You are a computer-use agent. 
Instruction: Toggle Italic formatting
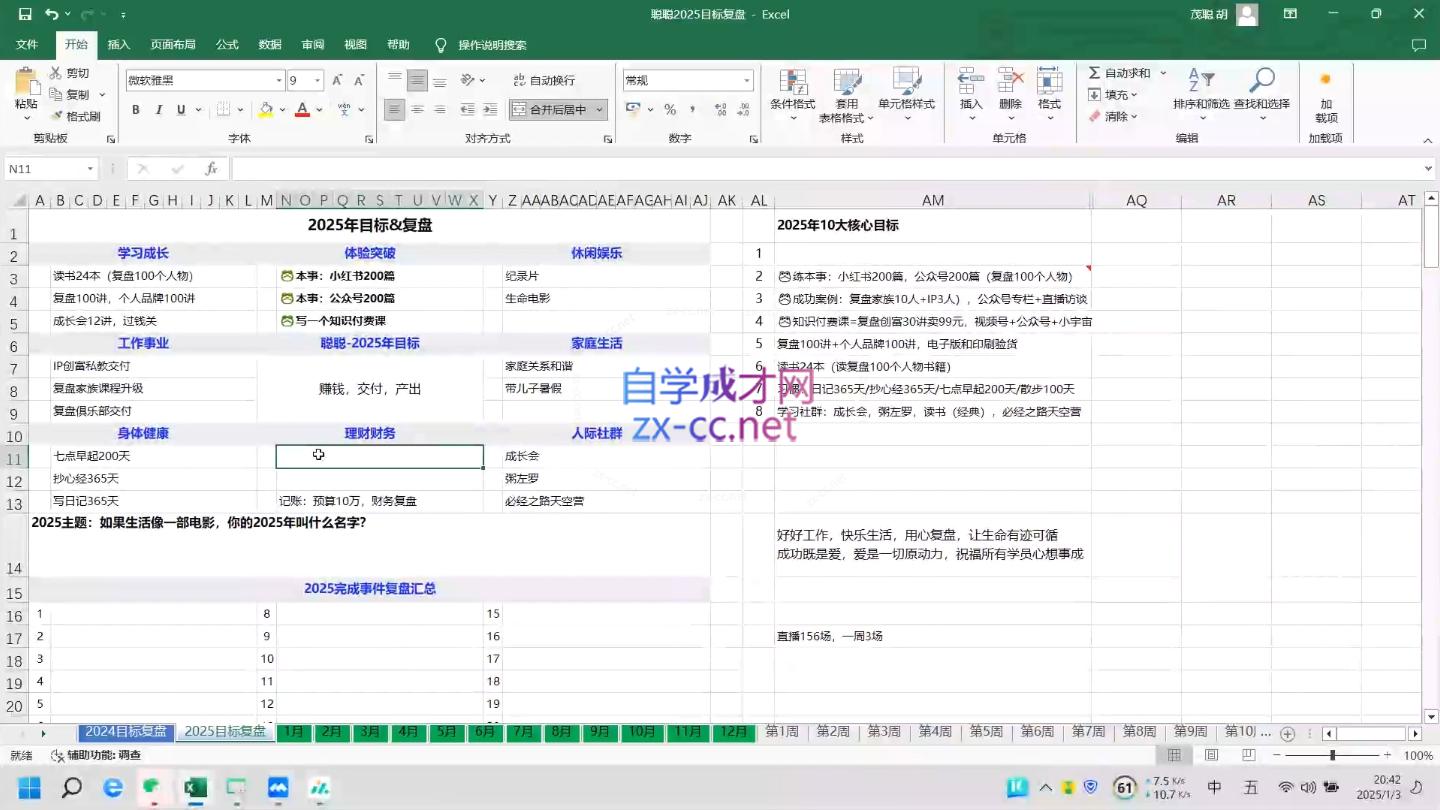tap(159, 110)
